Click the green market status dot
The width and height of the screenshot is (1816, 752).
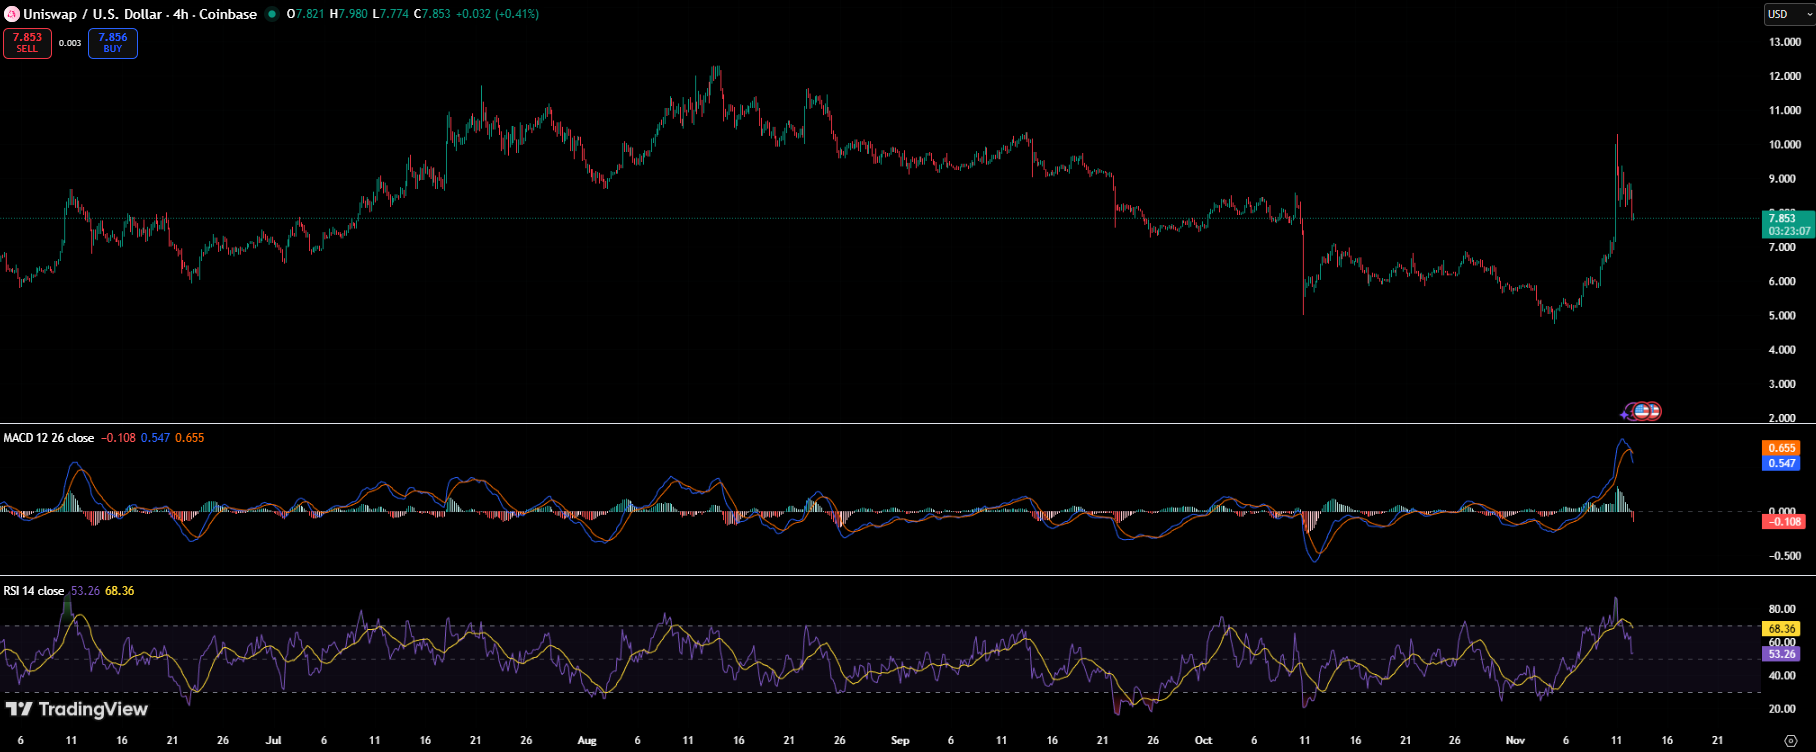point(272,14)
